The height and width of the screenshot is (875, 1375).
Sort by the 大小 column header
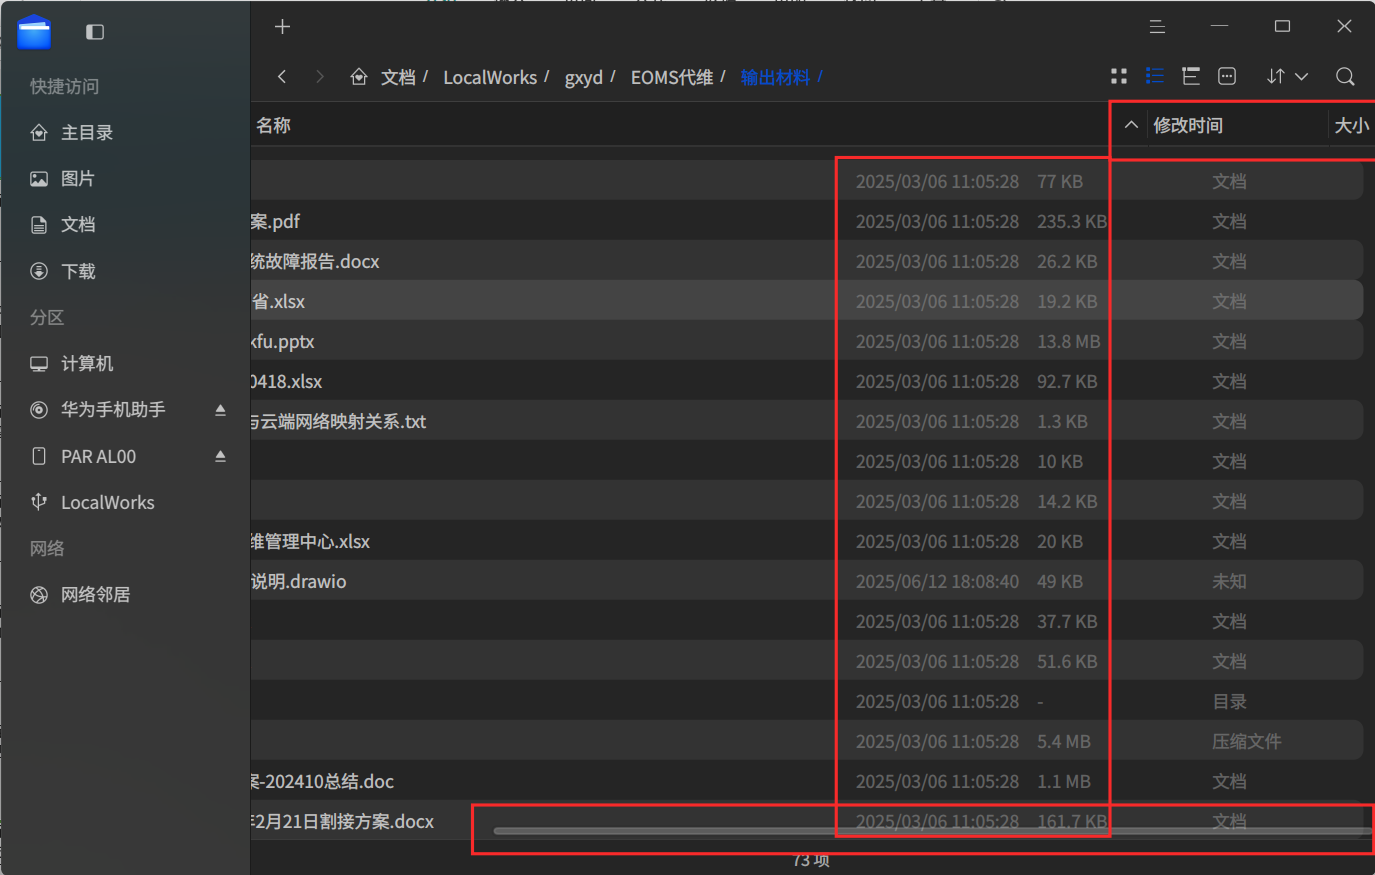[x=1352, y=125]
